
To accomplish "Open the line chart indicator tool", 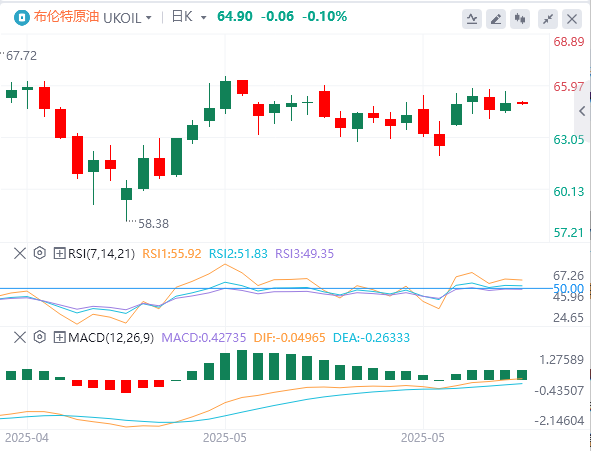I will click(x=472, y=19).
